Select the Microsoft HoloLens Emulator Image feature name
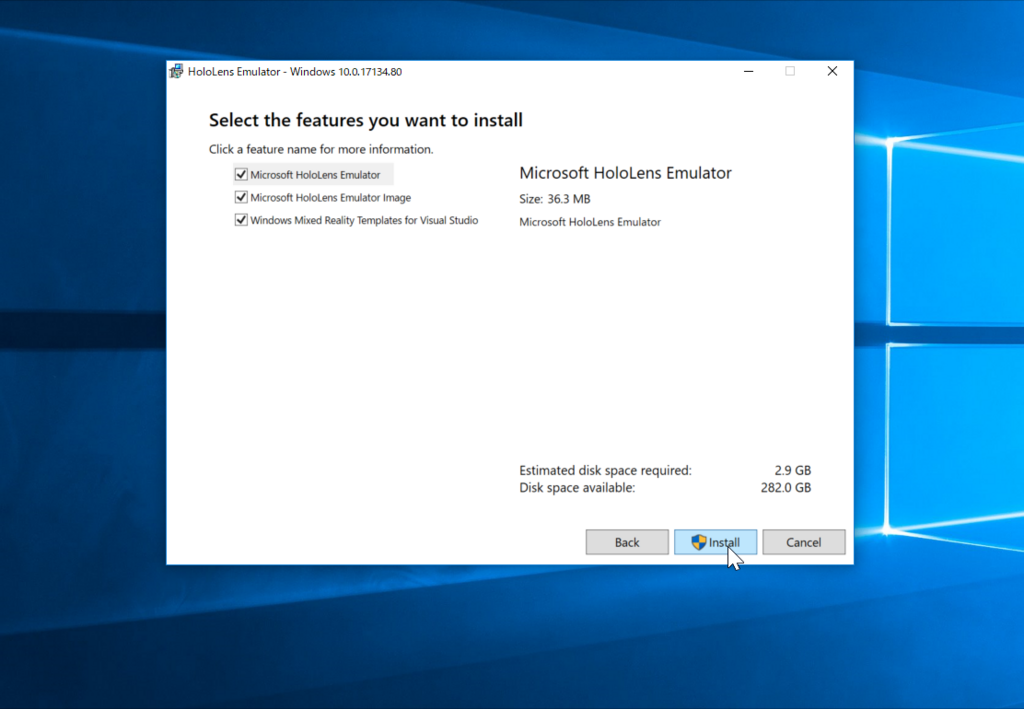Viewport: 1024px width, 709px height. point(330,198)
